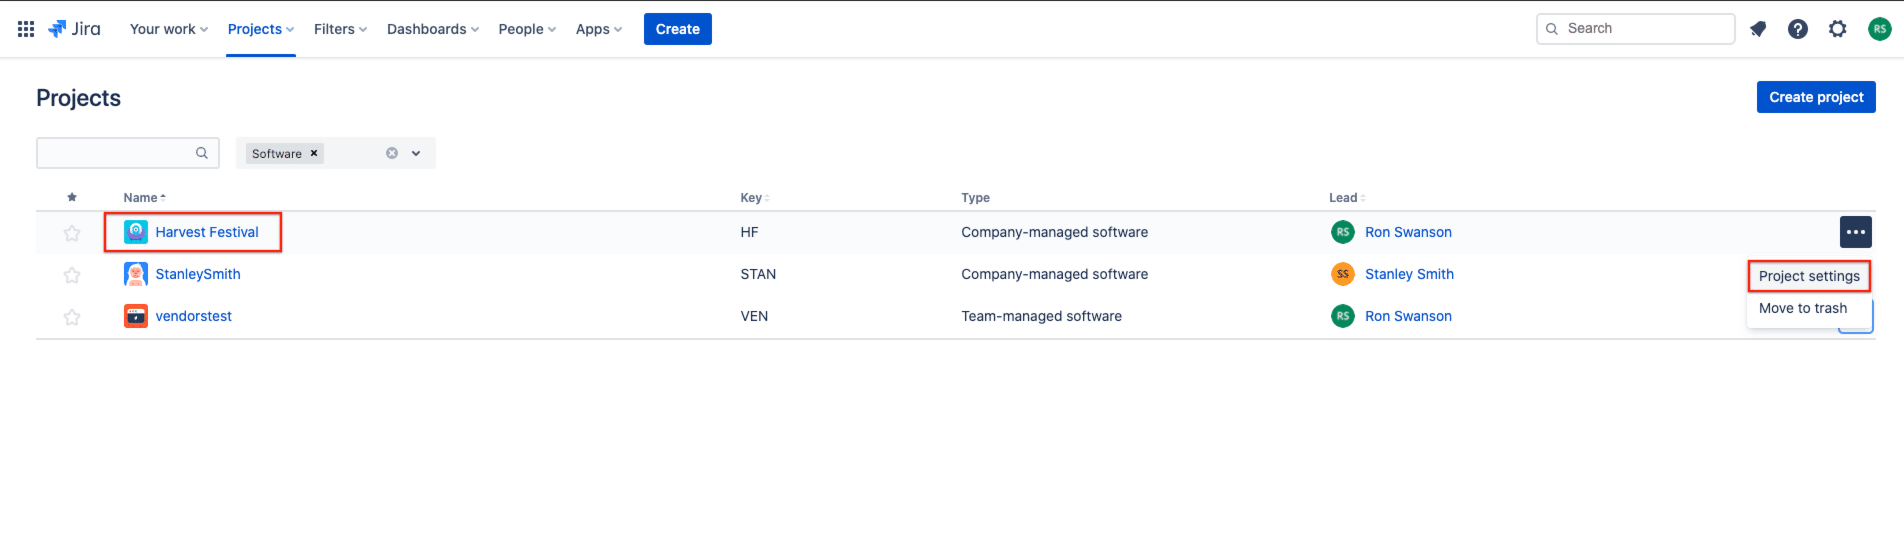Screen dimensions: 1904x534
Task: Click the Harvest Festival project avatar icon
Action: click(x=136, y=232)
